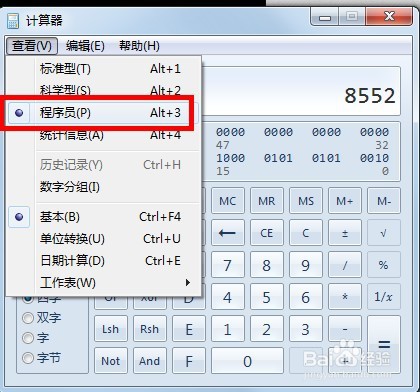Click the backspace arrow button

click(228, 233)
